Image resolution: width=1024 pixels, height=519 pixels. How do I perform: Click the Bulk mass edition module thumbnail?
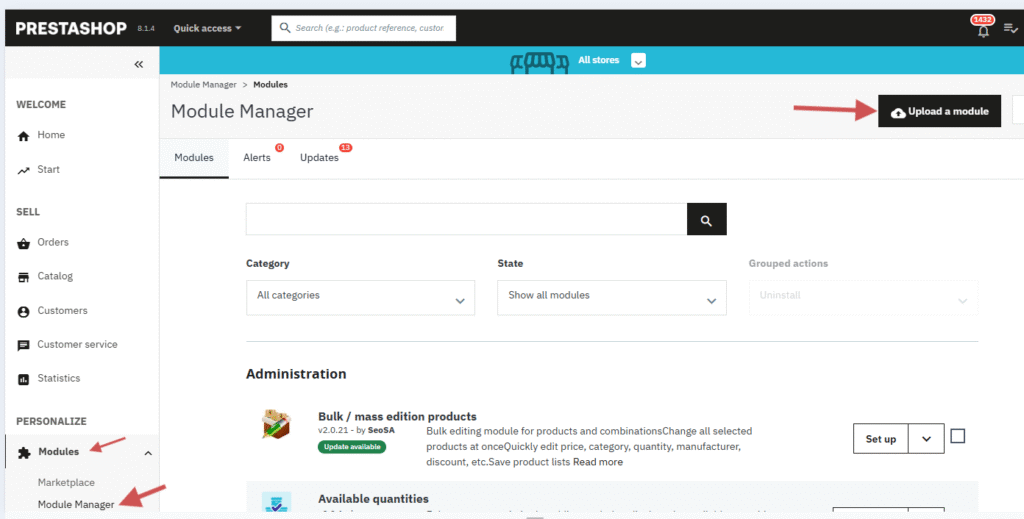276,425
